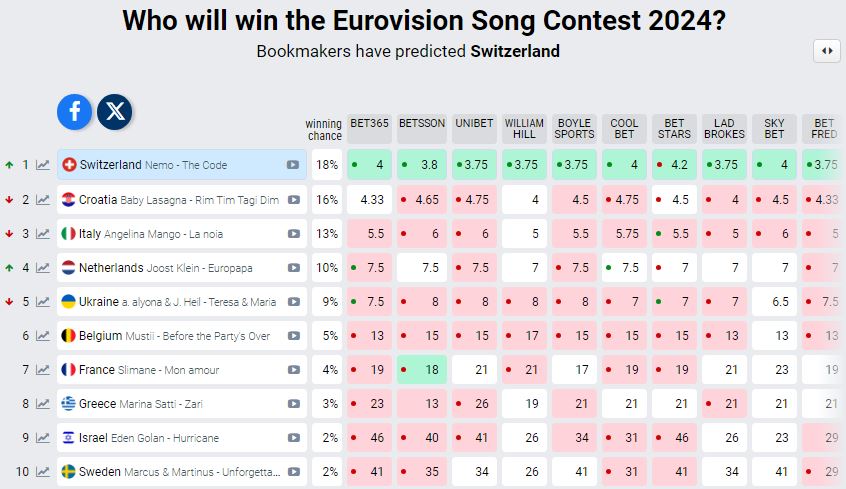
Task: Play video for Israel's Hurricane
Action: (x=294, y=438)
